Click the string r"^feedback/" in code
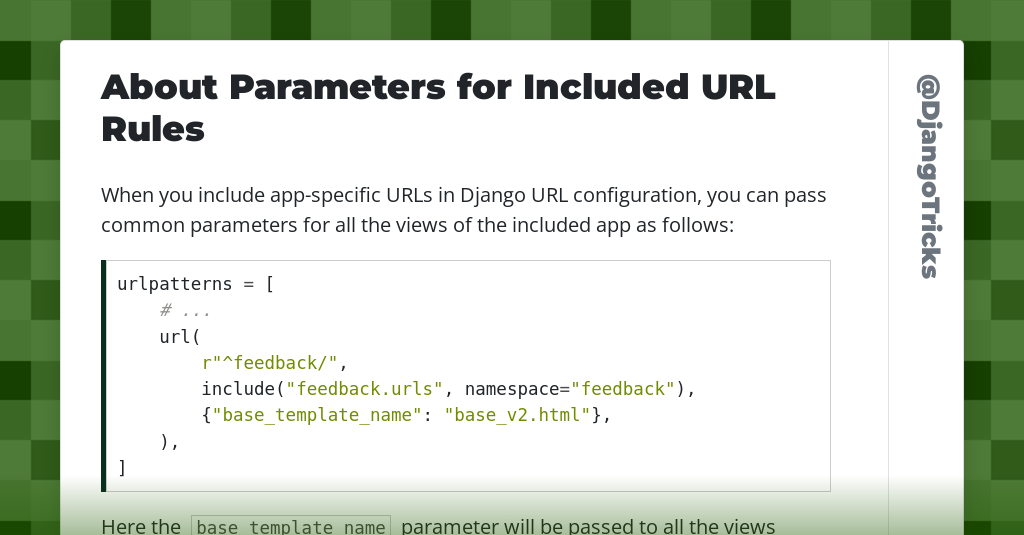Image resolution: width=1024 pixels, height=535 pixels. pyautogui.click(x=269, y=363)
